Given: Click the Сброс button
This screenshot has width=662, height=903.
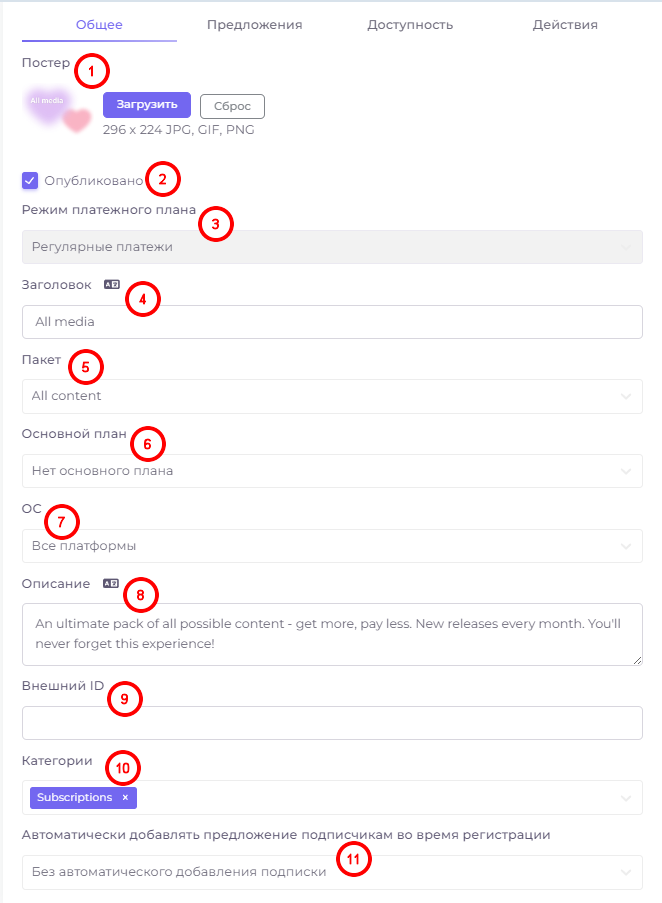Looking at the screenshot, I should [x=233, y=106].
